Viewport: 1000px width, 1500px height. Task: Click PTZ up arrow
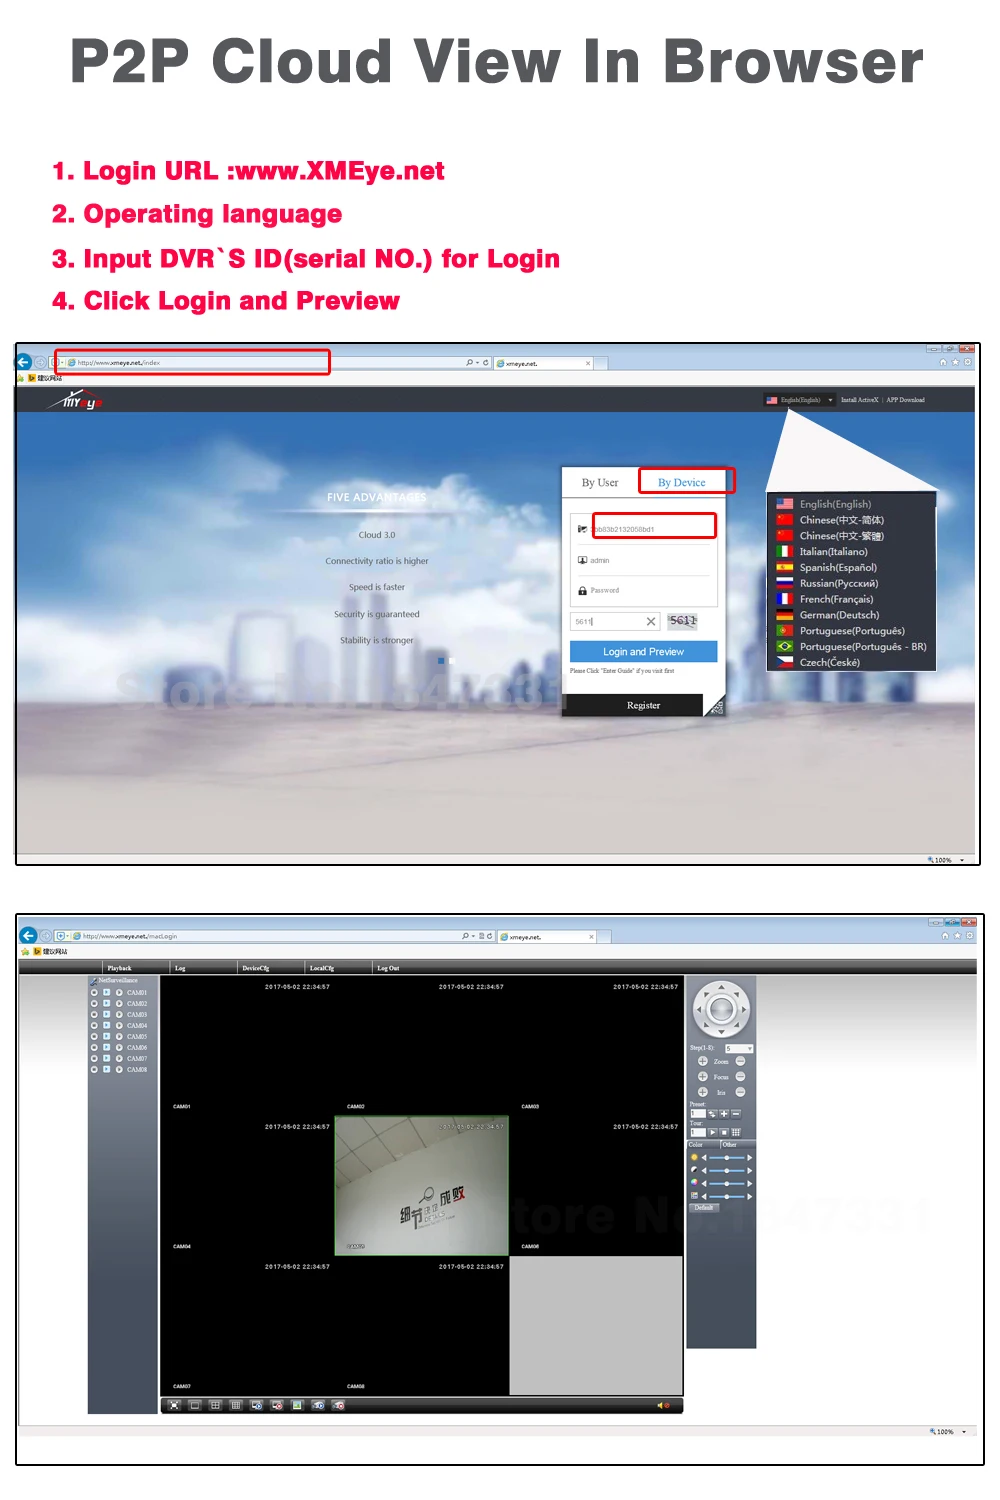coord(721,987)
